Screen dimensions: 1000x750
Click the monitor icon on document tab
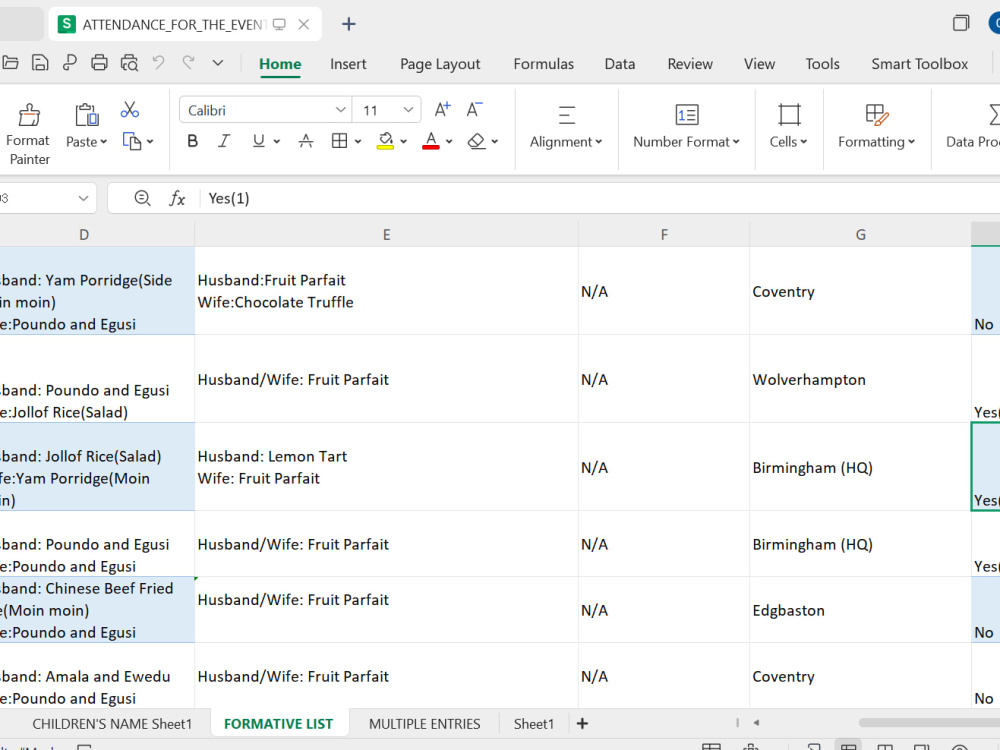[x=279, y=24]
